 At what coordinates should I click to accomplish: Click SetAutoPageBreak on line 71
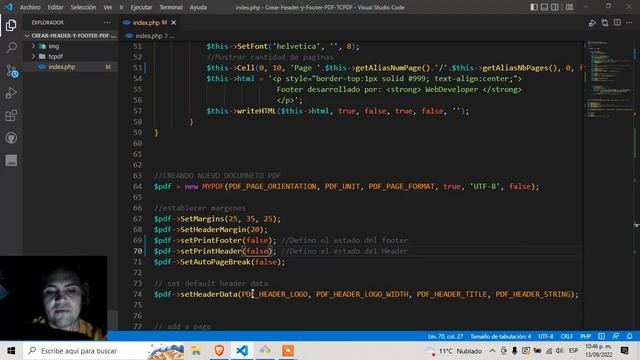click(215, 262)
